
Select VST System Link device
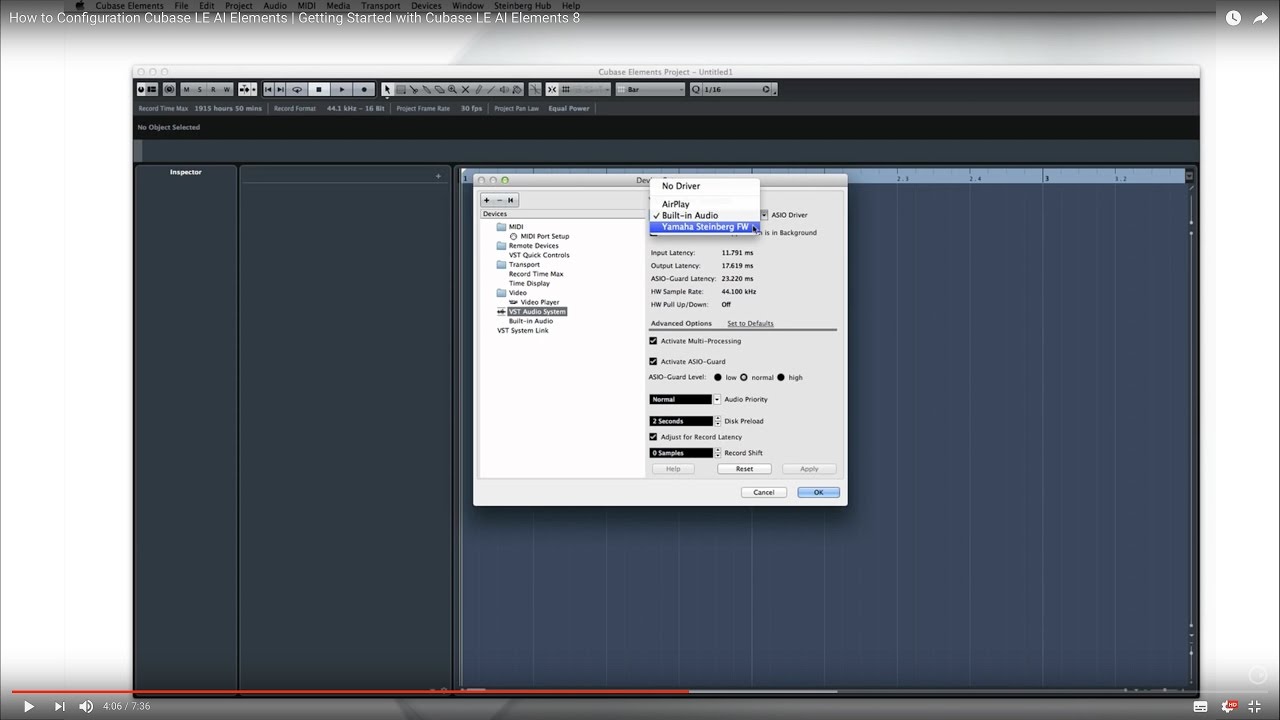523,330
